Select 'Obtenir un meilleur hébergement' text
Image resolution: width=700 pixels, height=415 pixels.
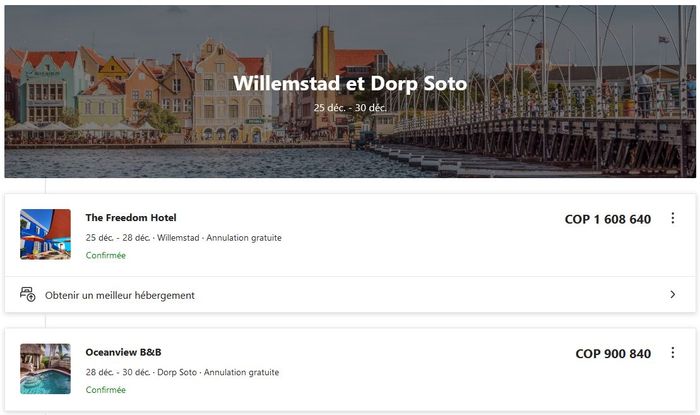pos(120,295)
